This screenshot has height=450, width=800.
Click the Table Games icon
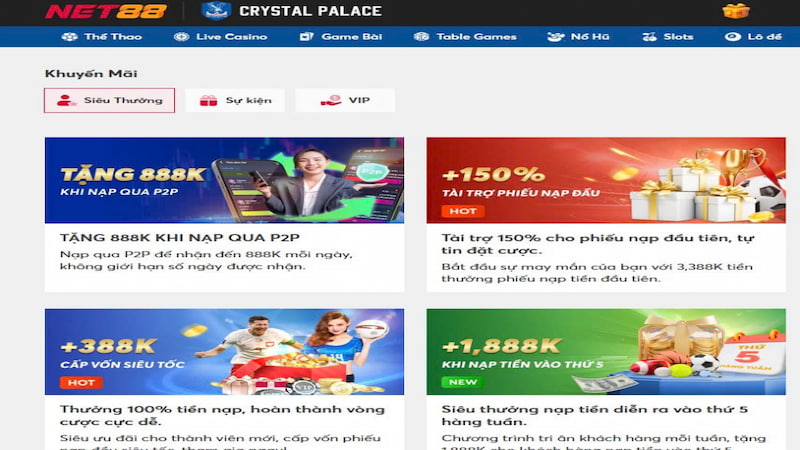421,37
